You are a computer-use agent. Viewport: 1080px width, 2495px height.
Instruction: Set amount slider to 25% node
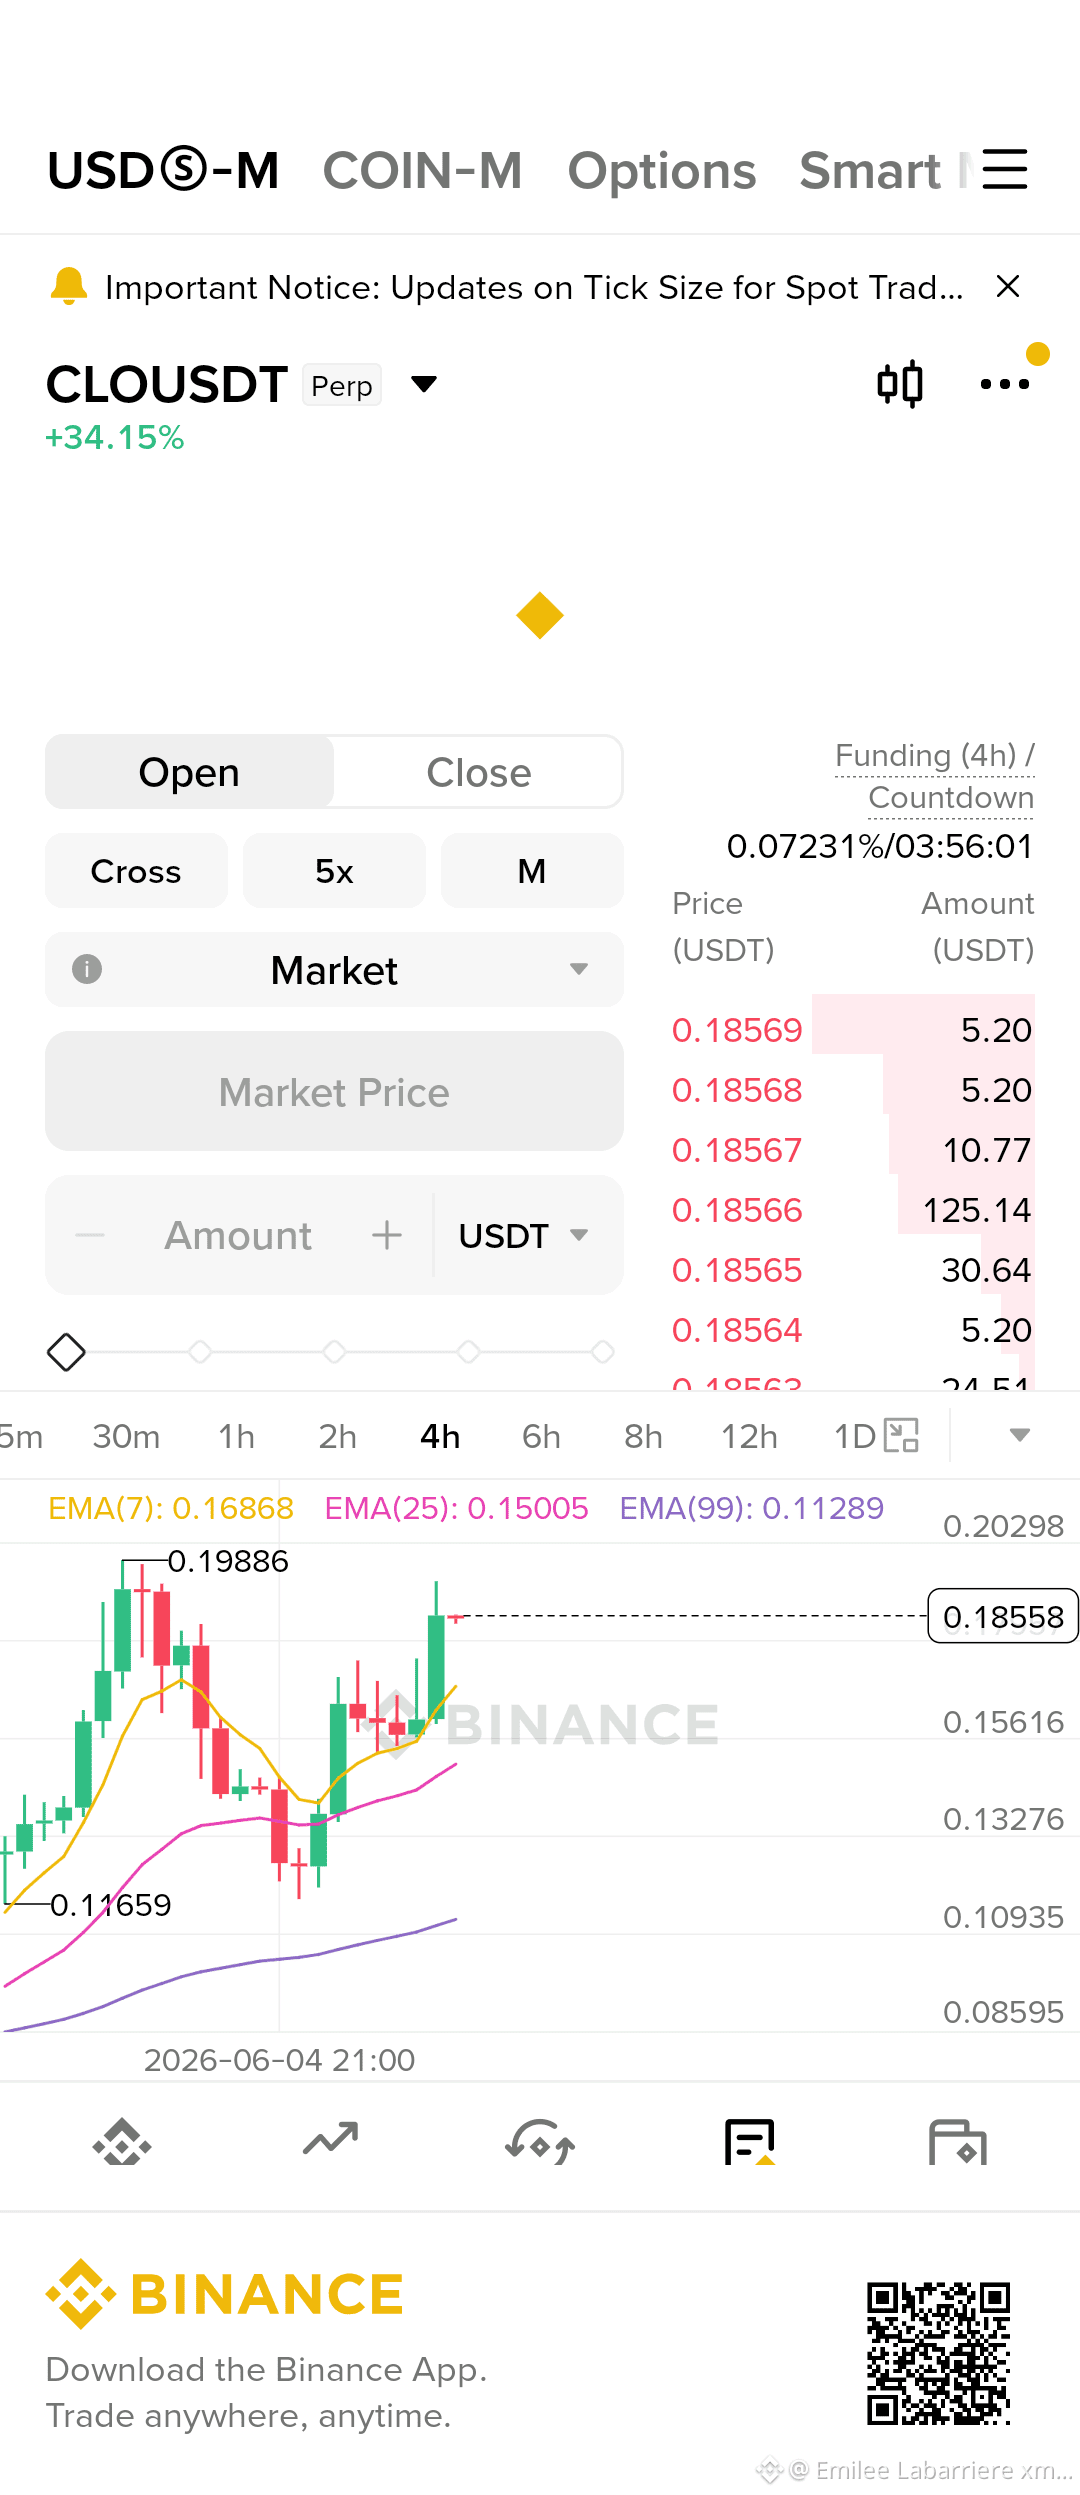pyautogui.click(x=200, y=1352)
